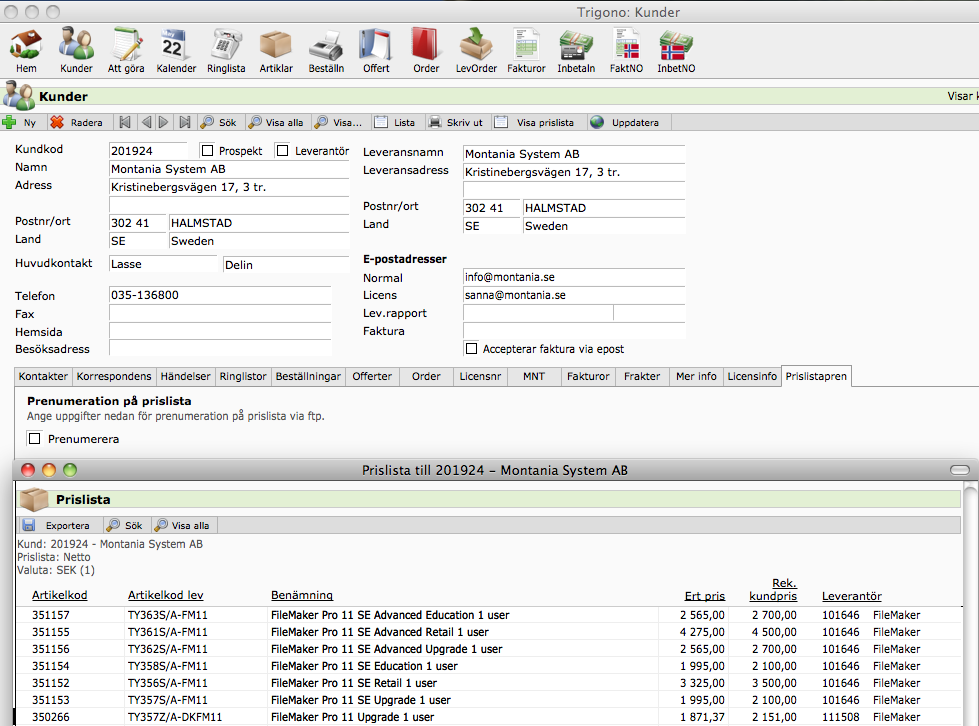Click the Kundkod field showing 201924
This screenshot has width=979, height=726.
click(148, 150)
